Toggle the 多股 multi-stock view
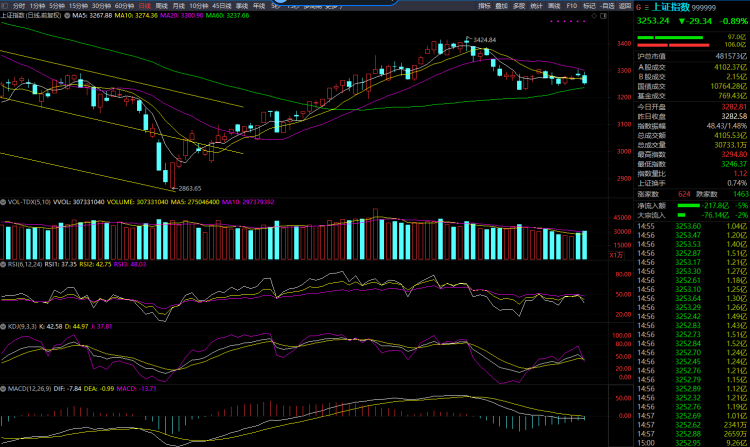750x447 pixels. (x=518, y=6)
